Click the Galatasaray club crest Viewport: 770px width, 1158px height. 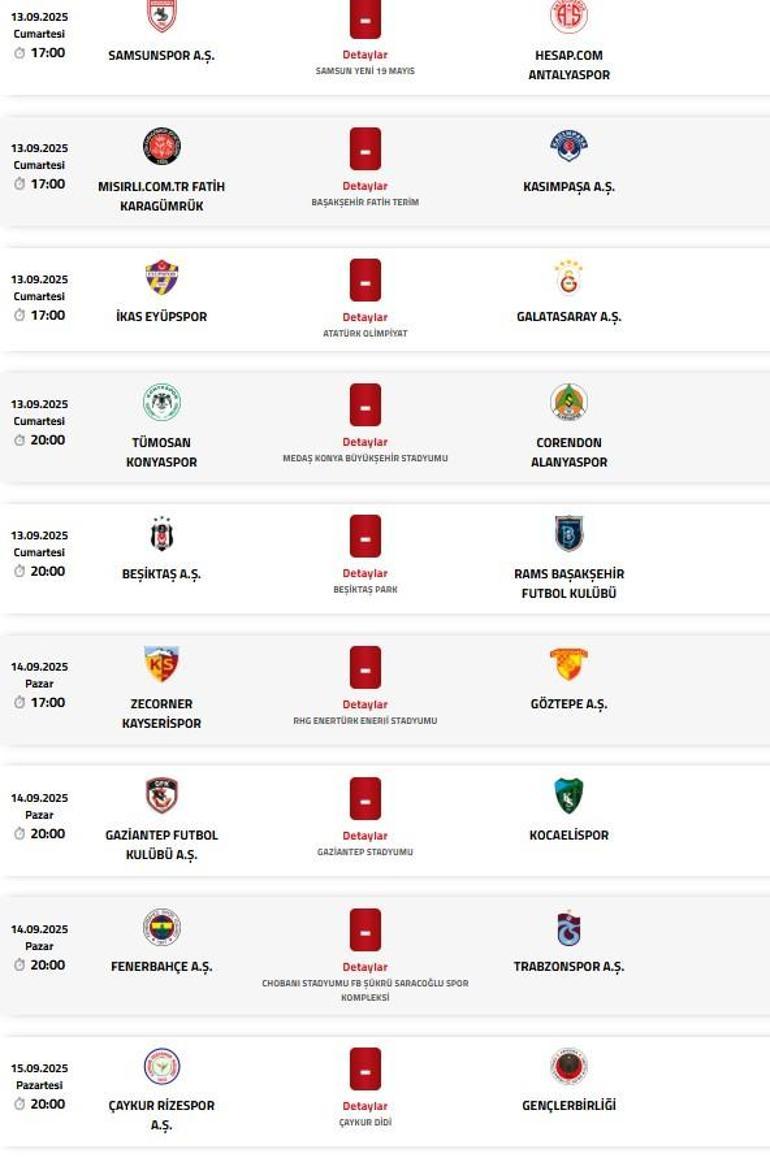(568, 278)
